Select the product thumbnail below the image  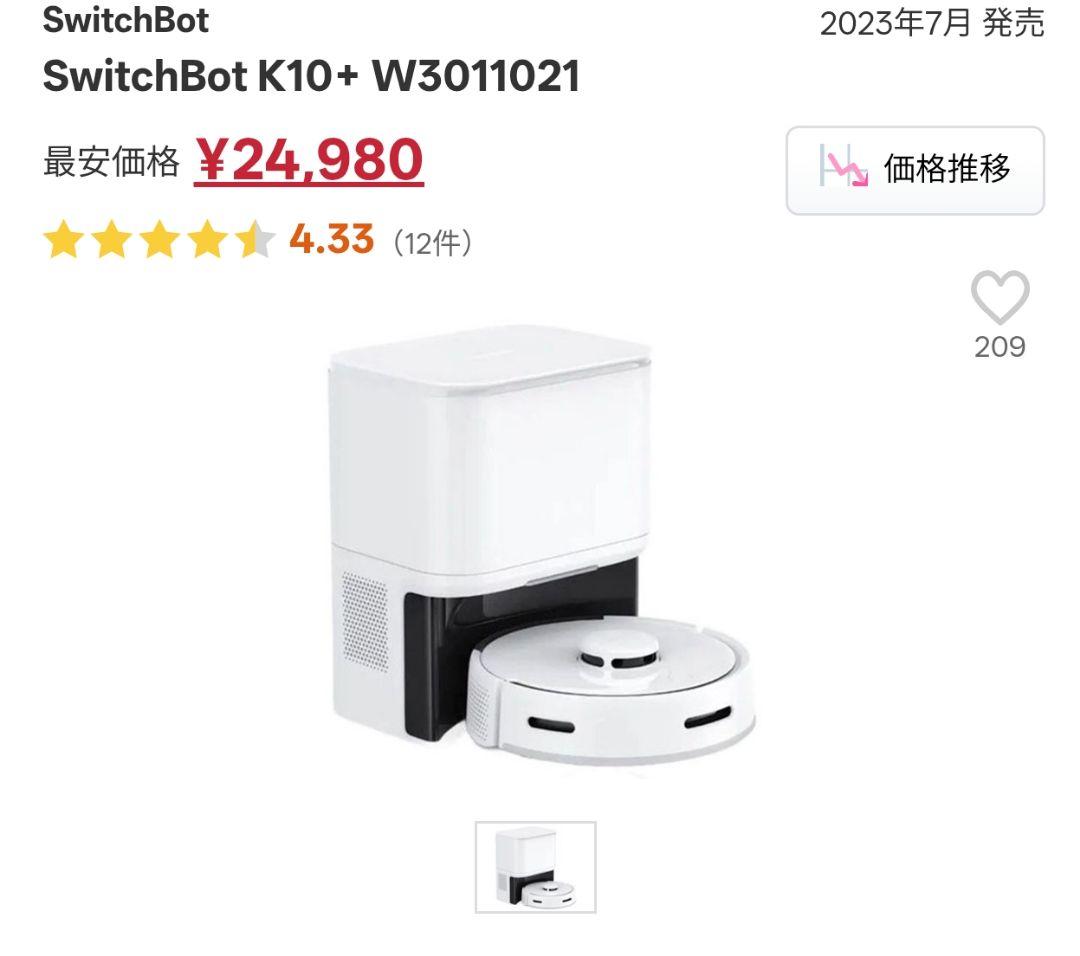click(x=535, y=867)
